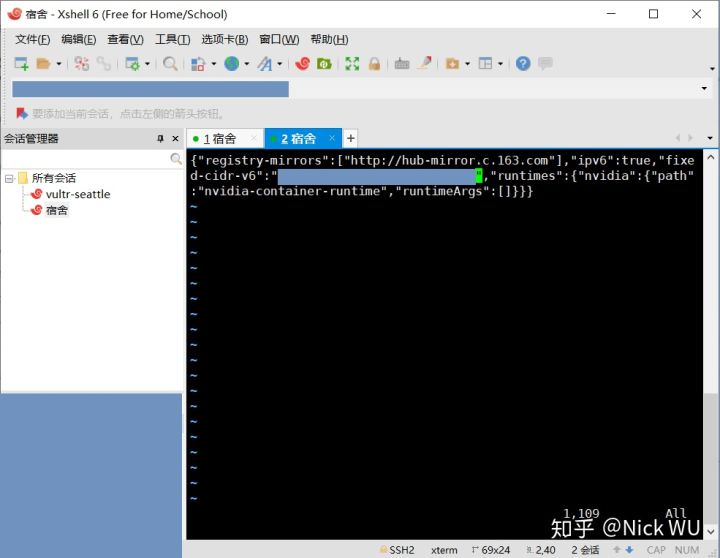Open the 帮助(H) menu

point(329,39)
